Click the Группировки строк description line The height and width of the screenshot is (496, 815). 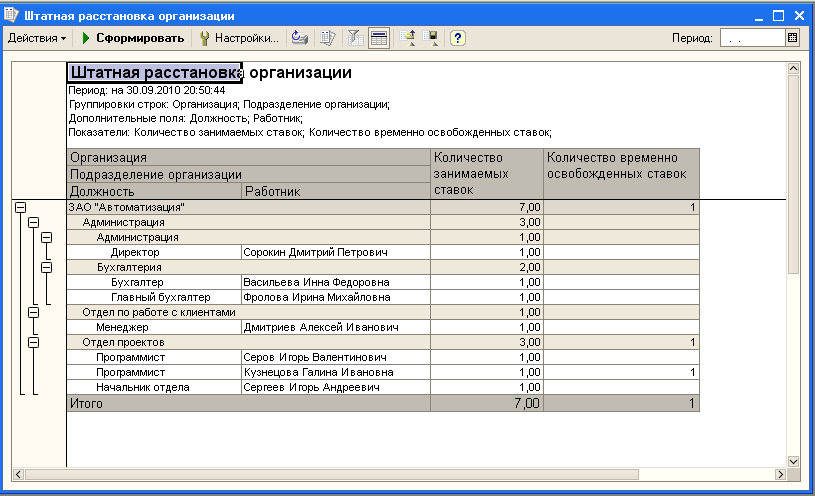click(x=229, y=105)
